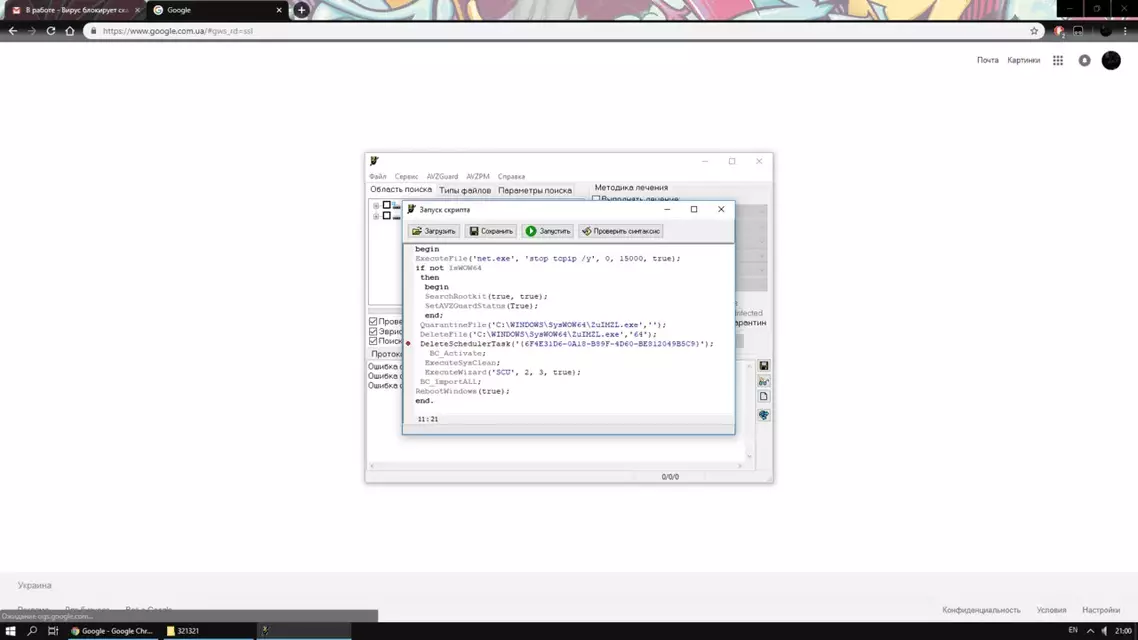Click the glasses view icon beside the log
Screen dimensions: 1138x640
coord(764,381)
